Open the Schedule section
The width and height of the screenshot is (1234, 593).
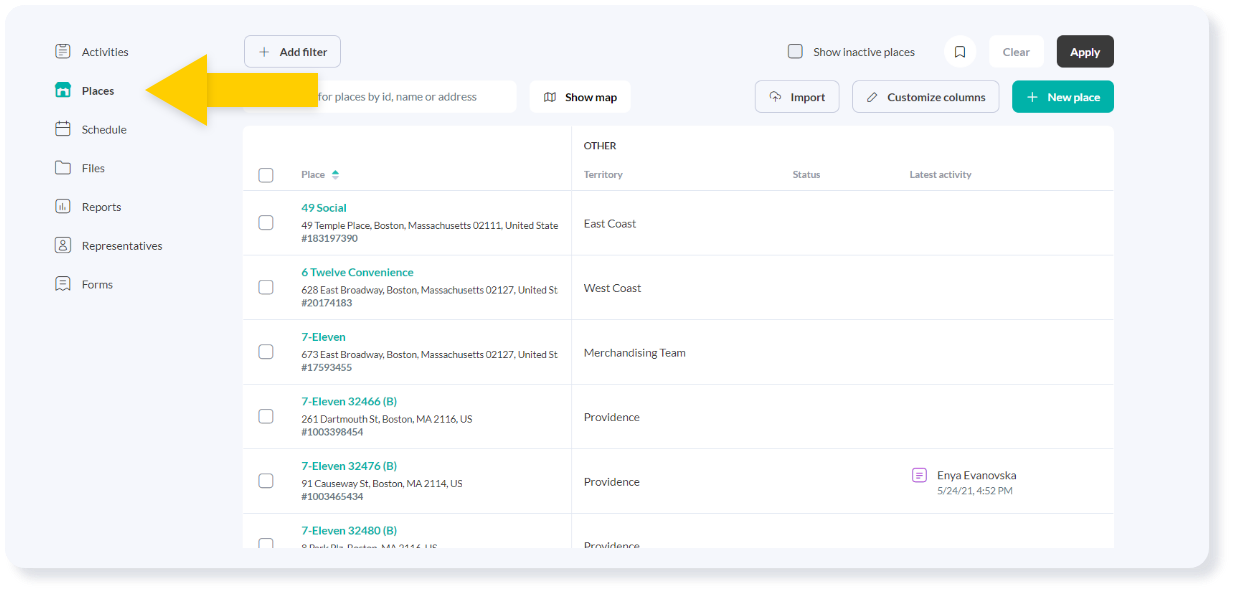click(x=104, y=130)
